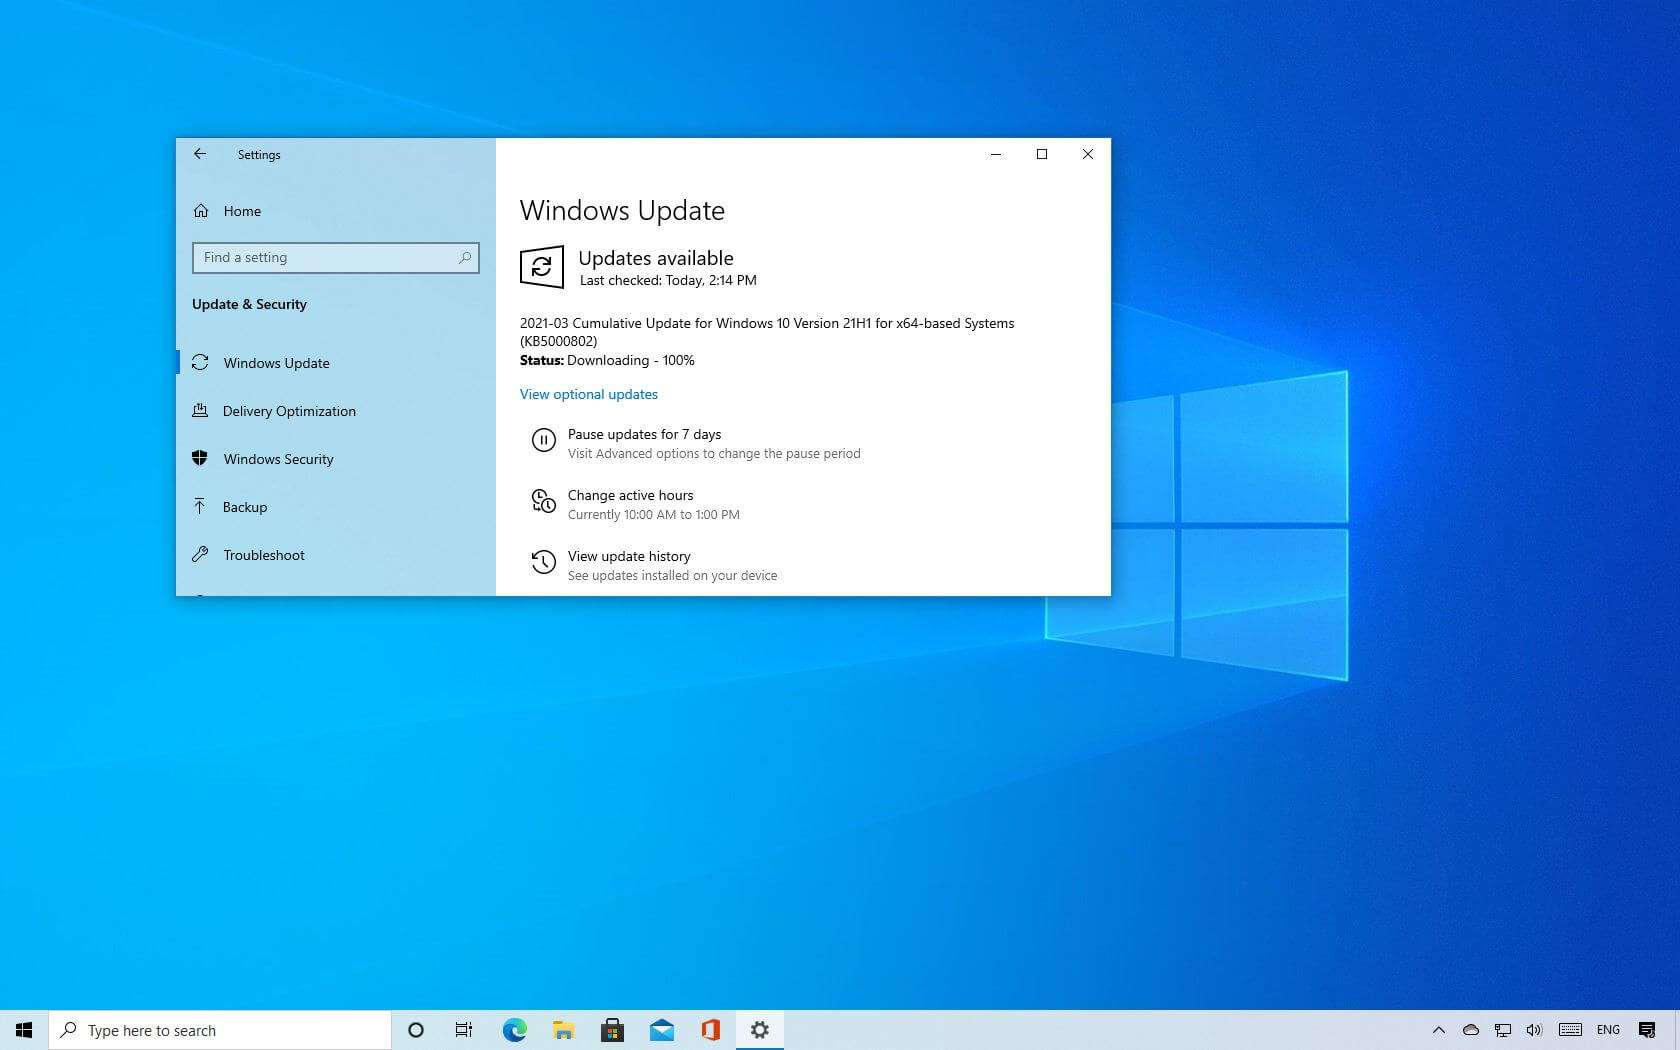Image resolution: width=1680 pixels, height=1050 pixels.
Task: Click the large Updates available refresh icon
Action: [x=542, y=267]
